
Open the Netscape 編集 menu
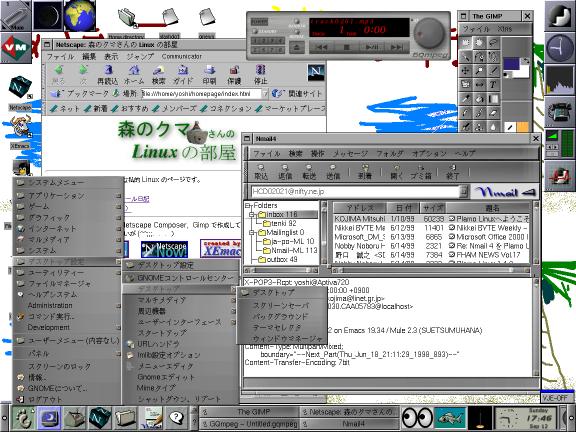(89, 57)
